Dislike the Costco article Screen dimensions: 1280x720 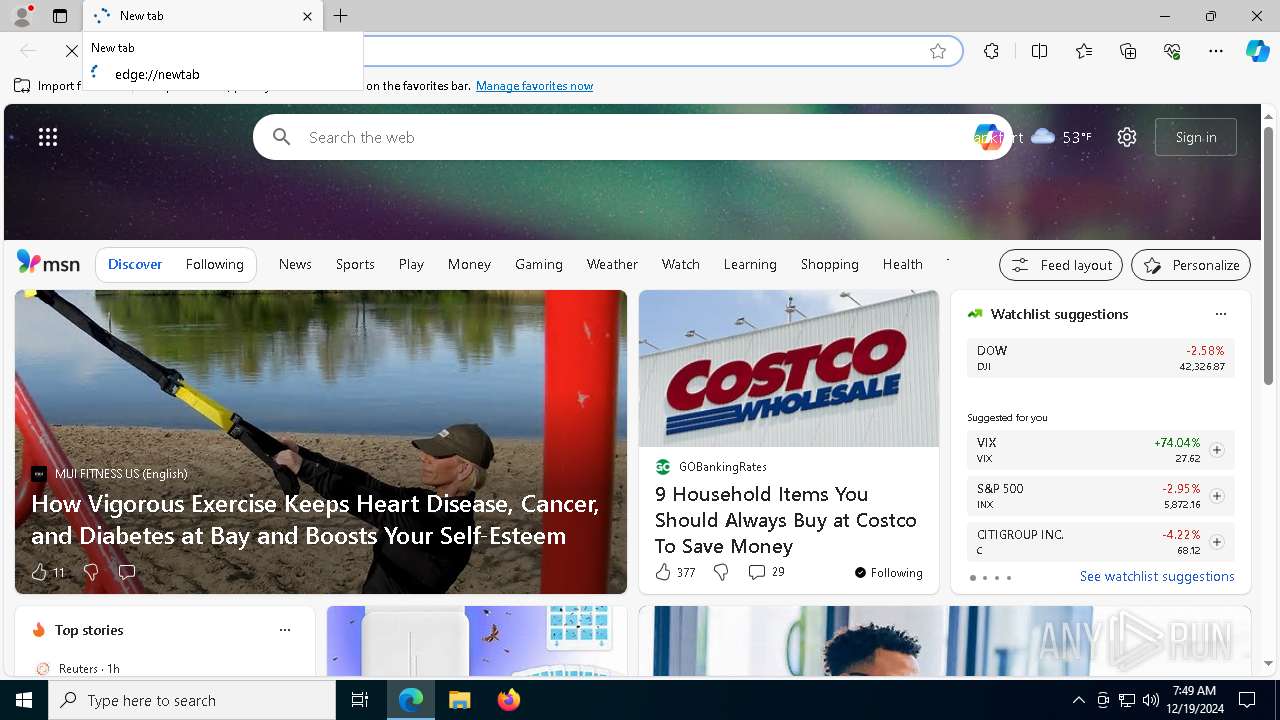tap(721, 572)
